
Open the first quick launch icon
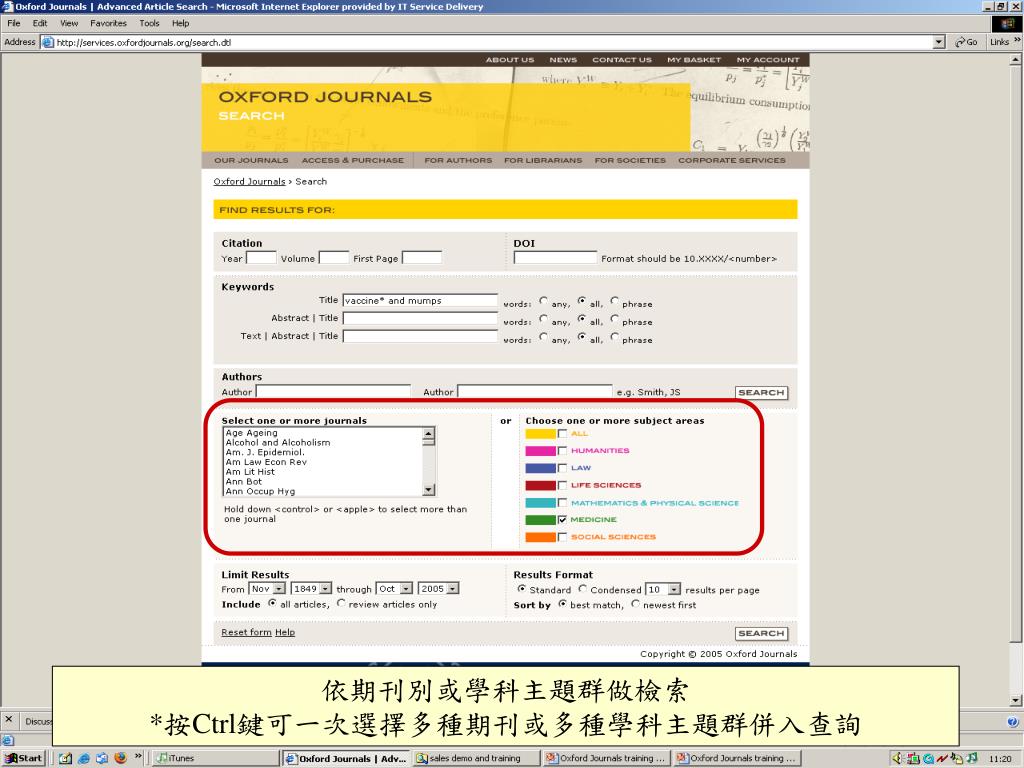(65, 758)
